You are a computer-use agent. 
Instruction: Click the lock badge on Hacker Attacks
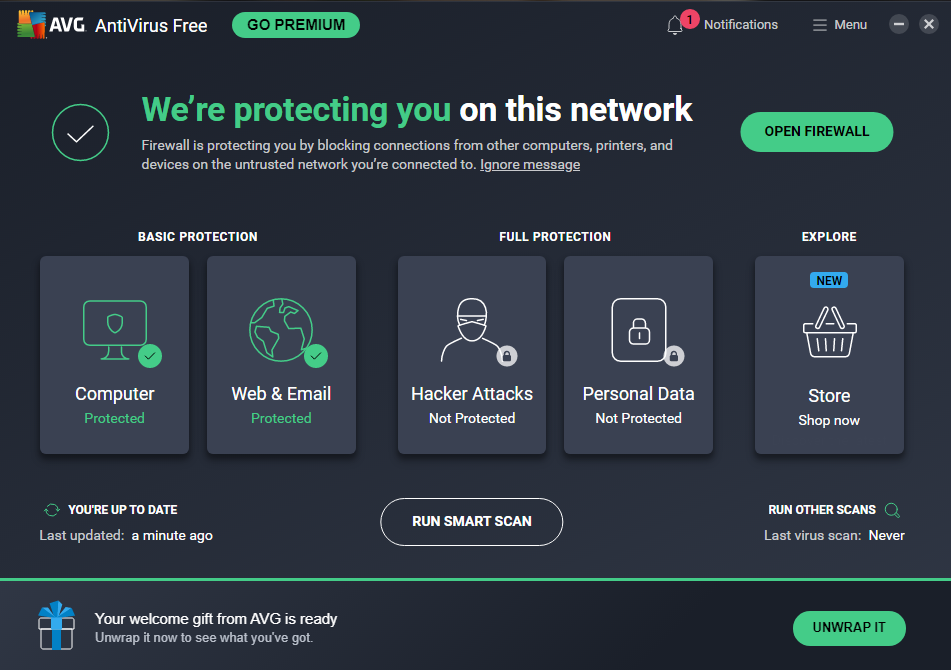tap(507, 356)
